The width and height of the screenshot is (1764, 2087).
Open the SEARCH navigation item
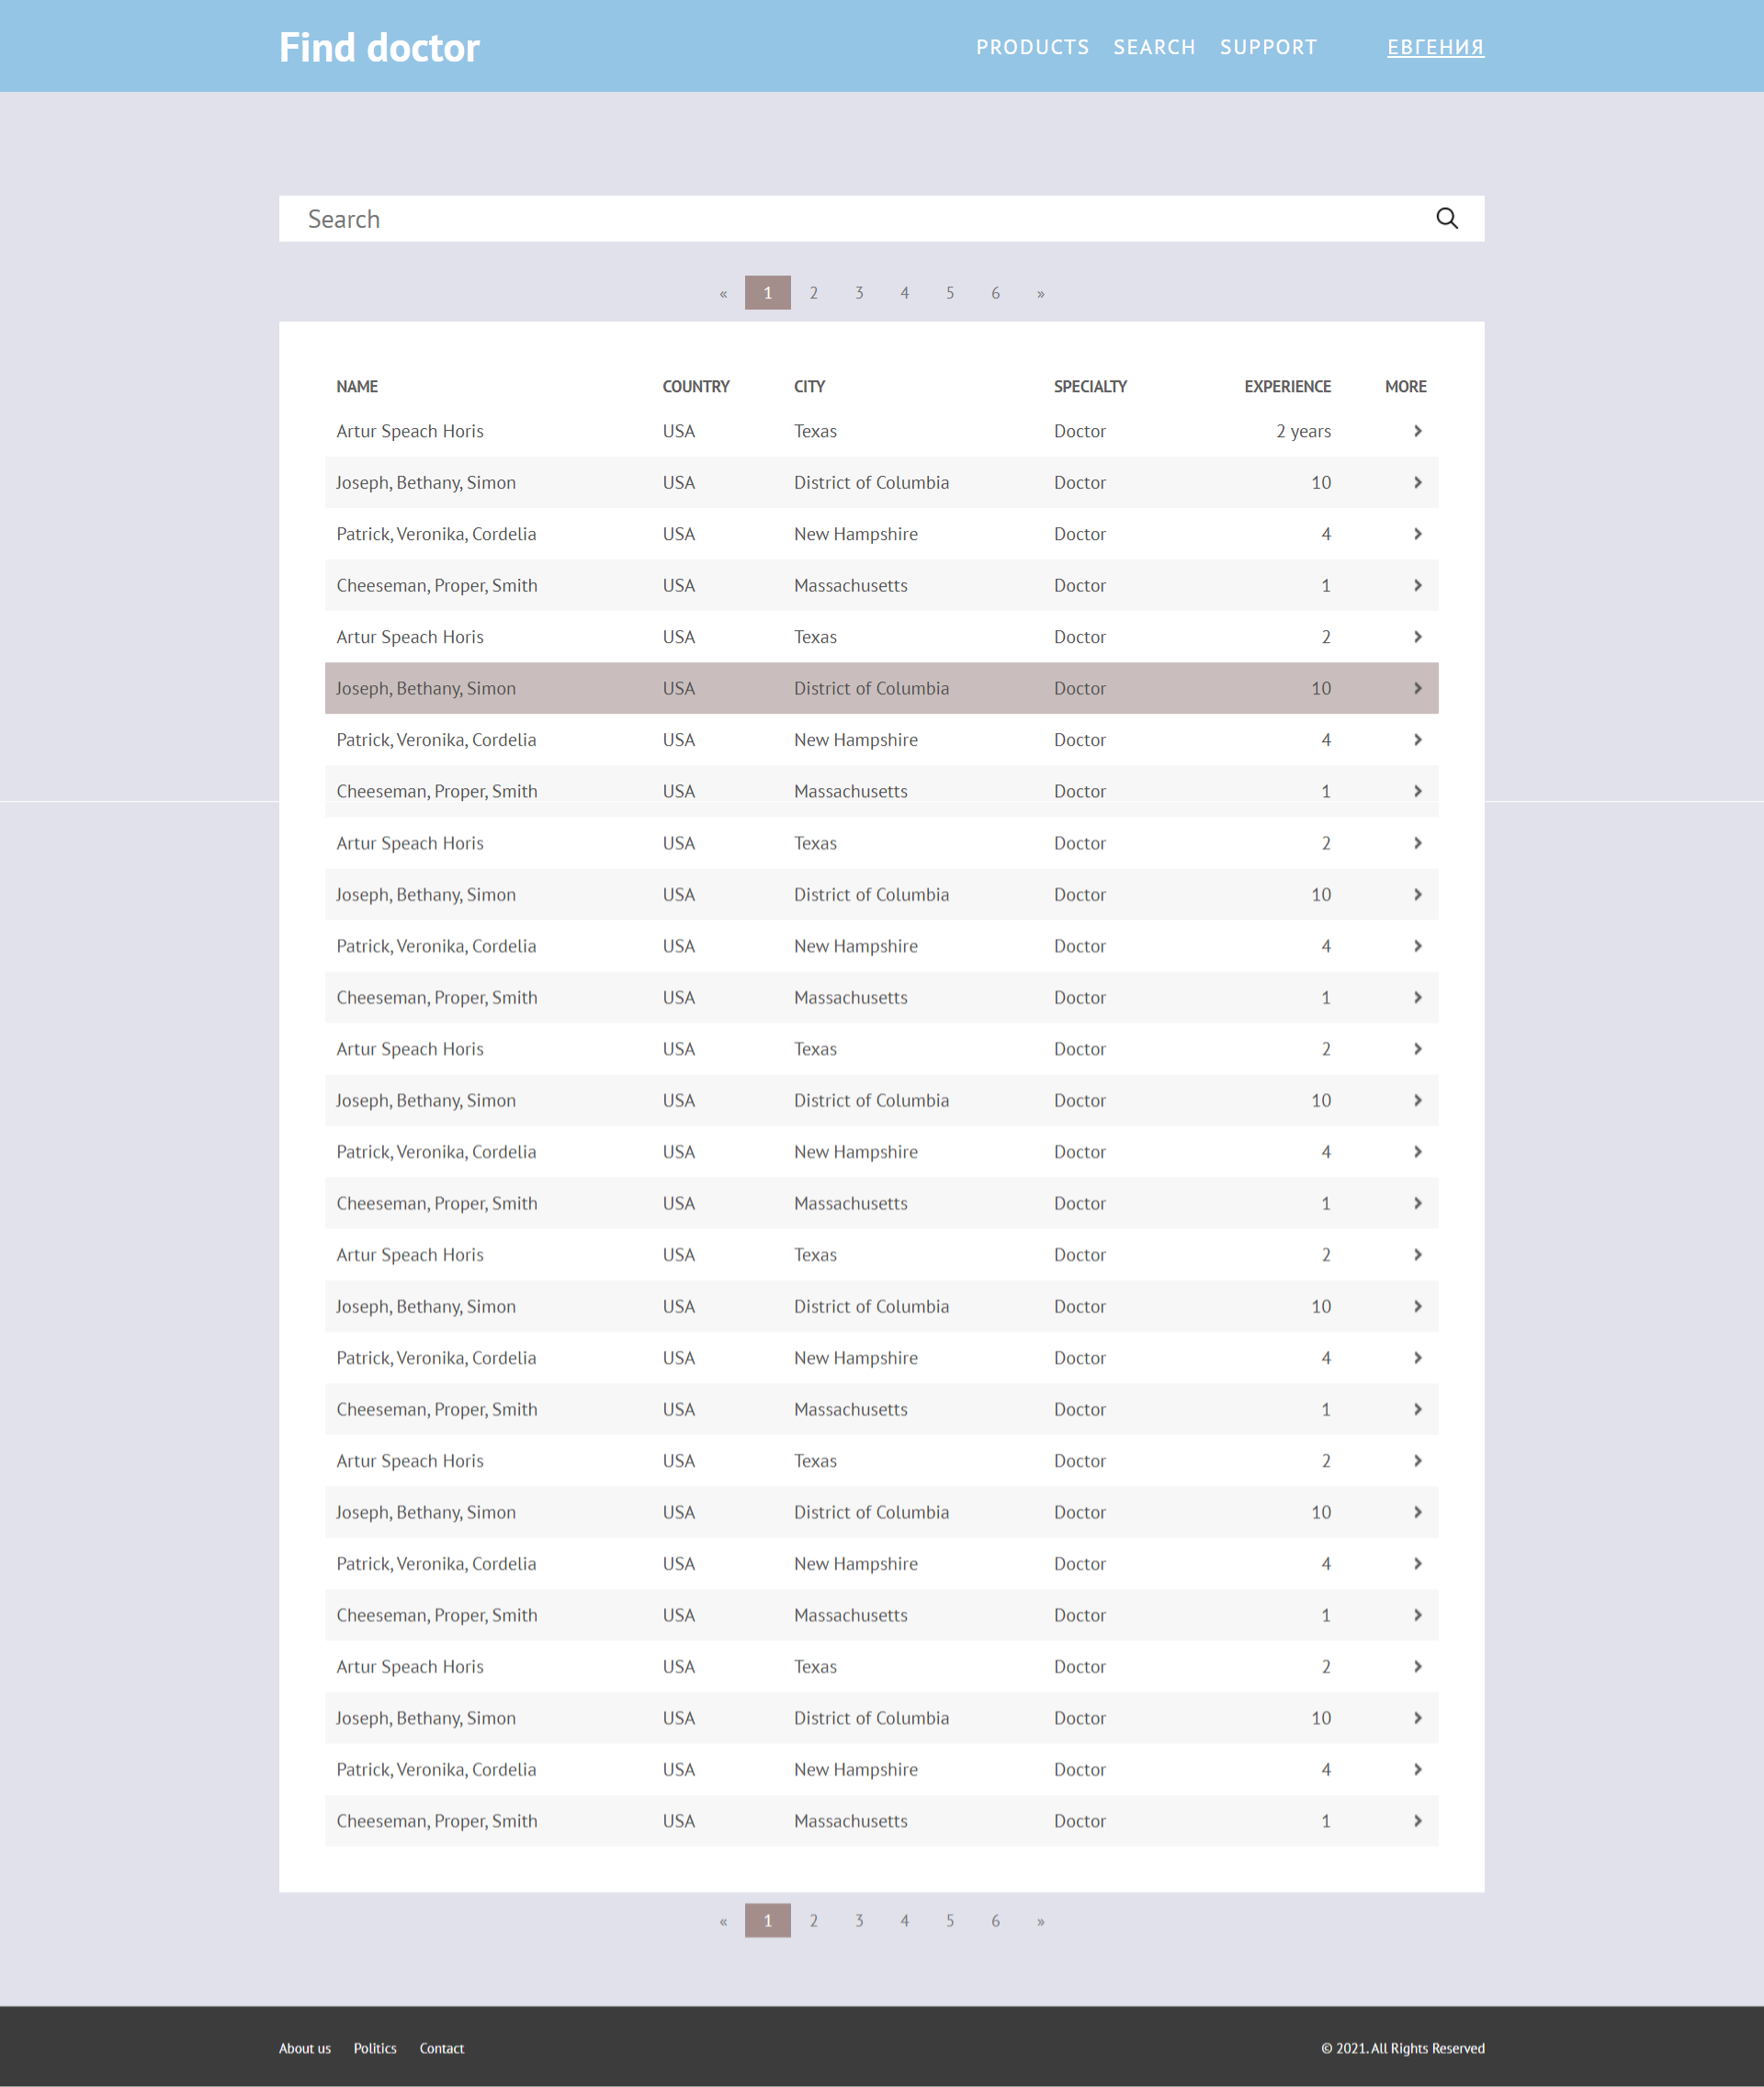click(1154, 47)
